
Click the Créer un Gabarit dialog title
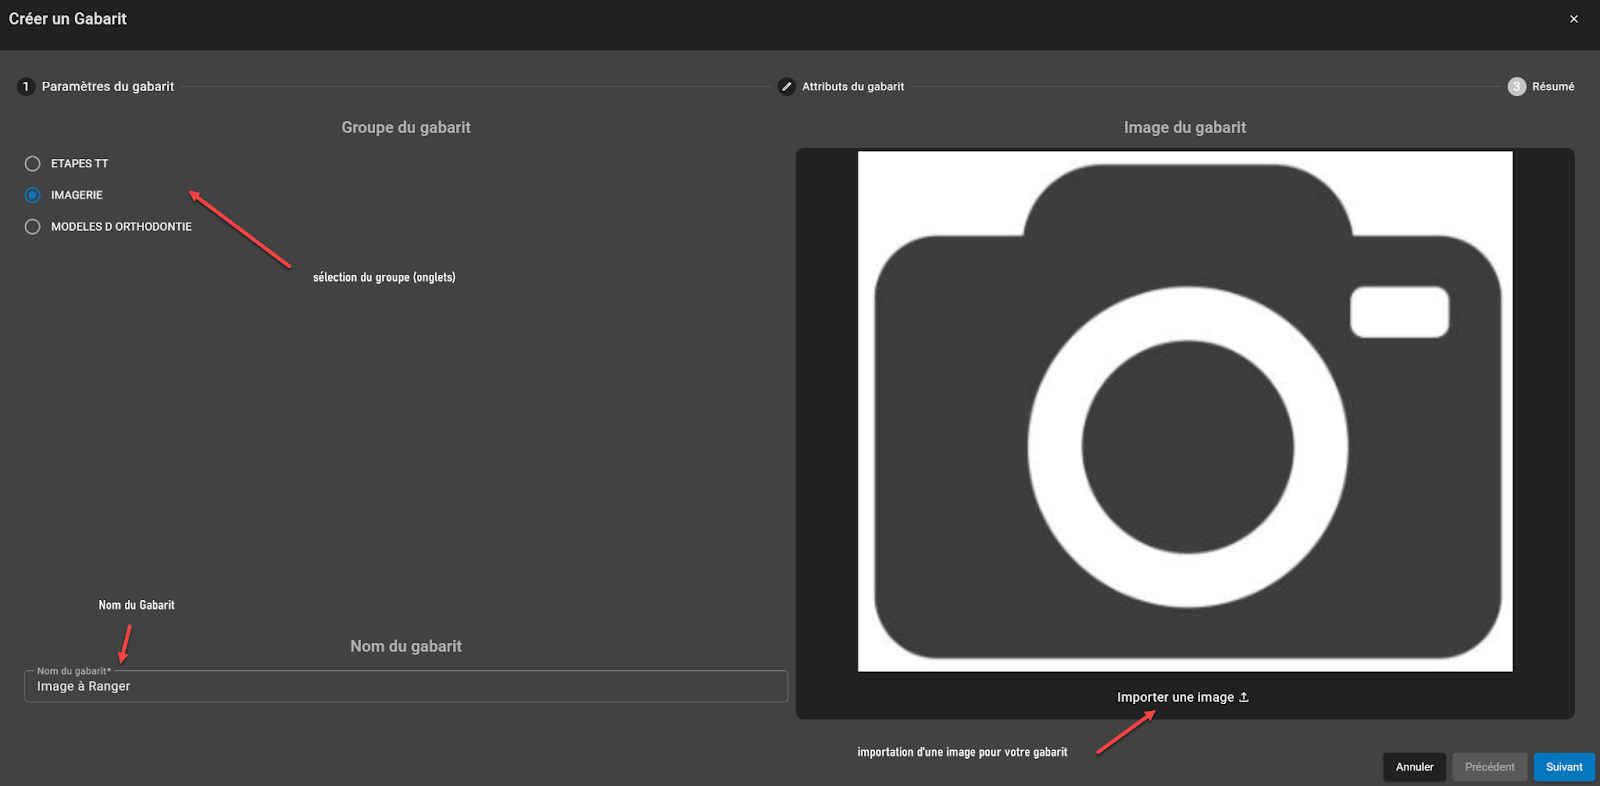coord(68,19)
